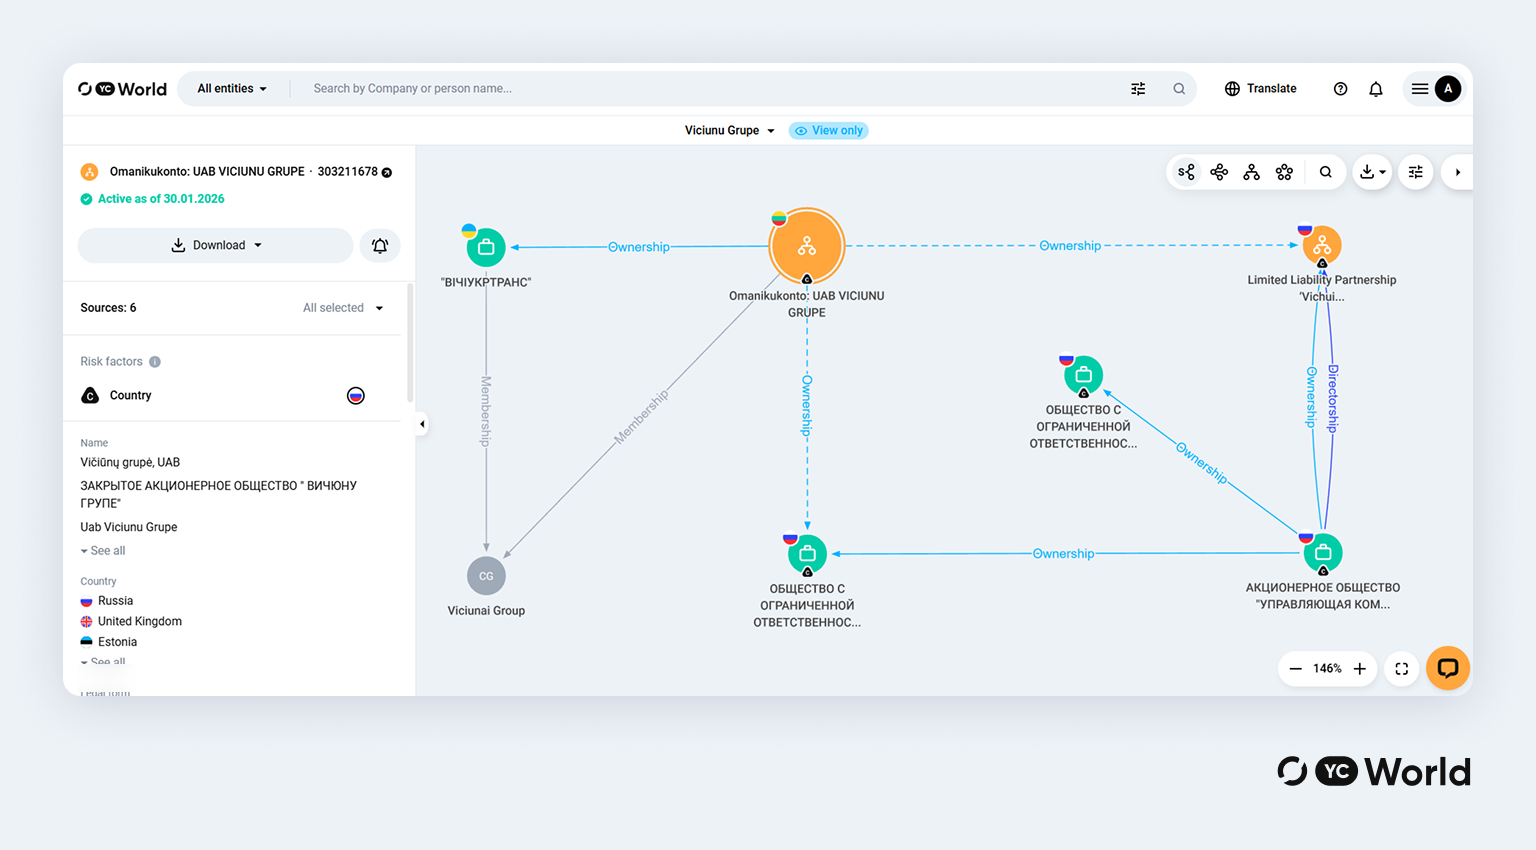Click the dashed Ownership label toward Partnership node

1070,245
